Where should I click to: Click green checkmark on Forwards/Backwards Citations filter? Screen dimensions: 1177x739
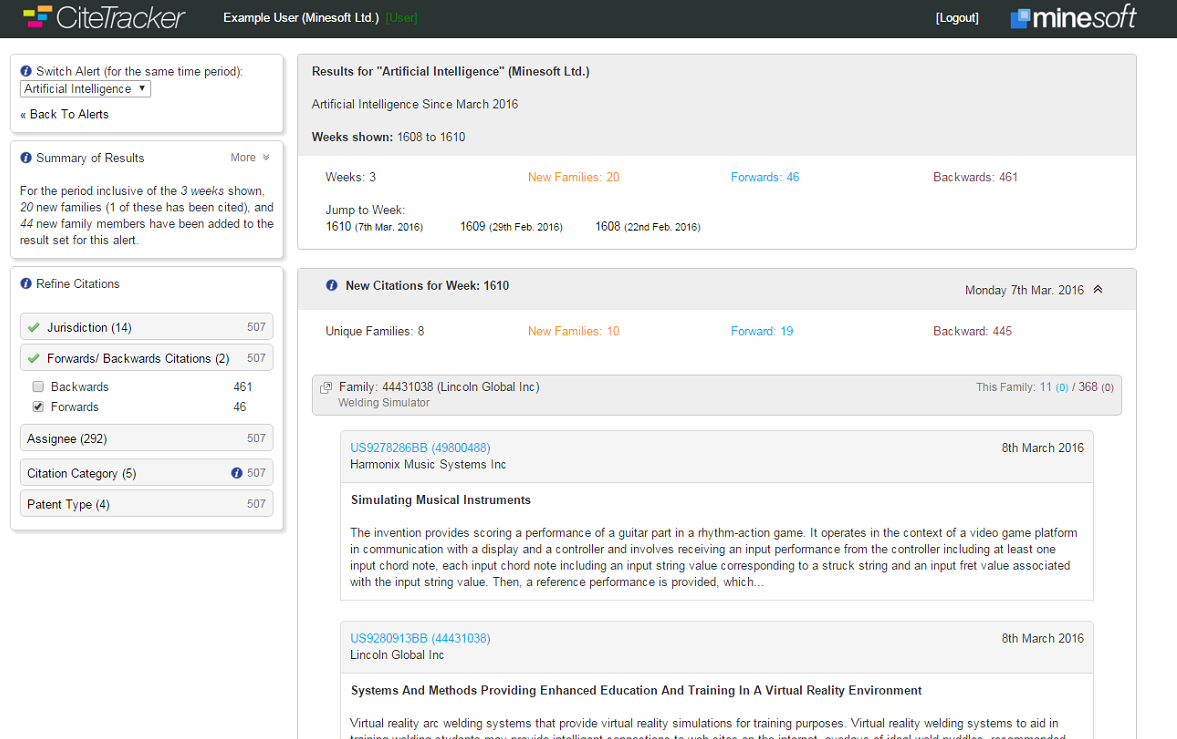34,358
